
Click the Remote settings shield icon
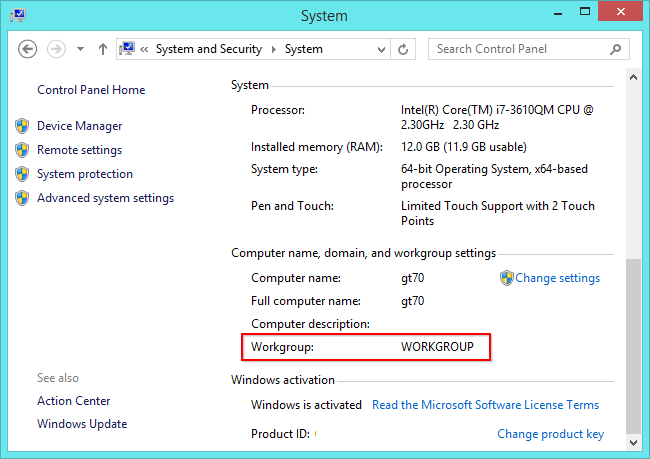(22, 150)
